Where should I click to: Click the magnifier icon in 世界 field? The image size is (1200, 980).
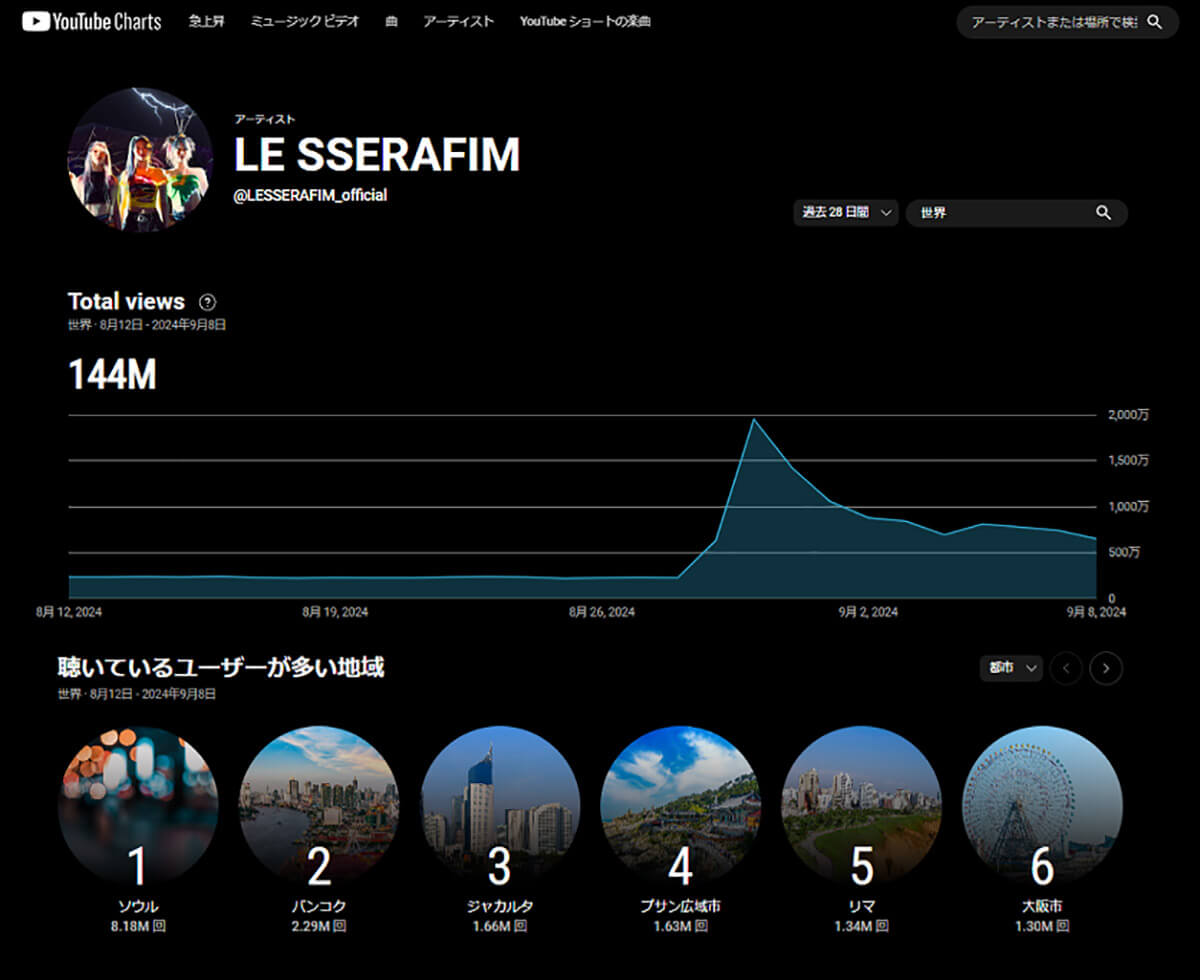tap(1103, 213)
